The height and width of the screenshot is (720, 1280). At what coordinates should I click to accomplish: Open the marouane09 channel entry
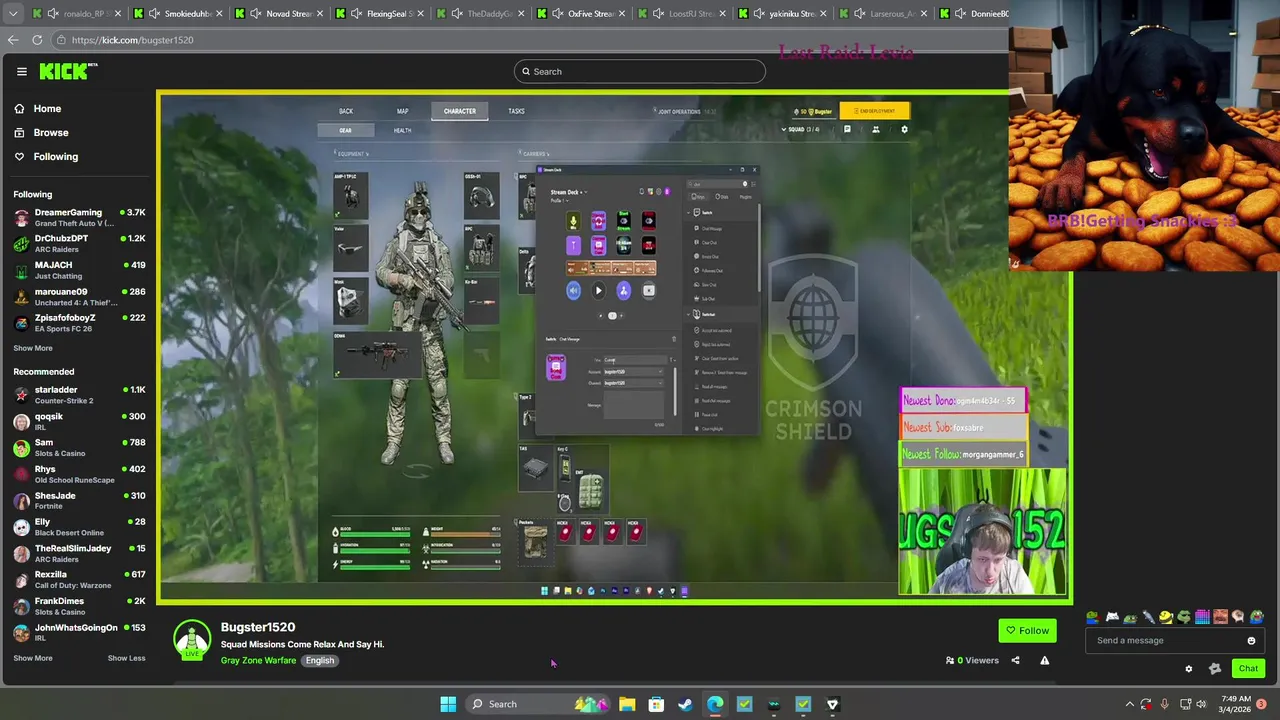80,297
